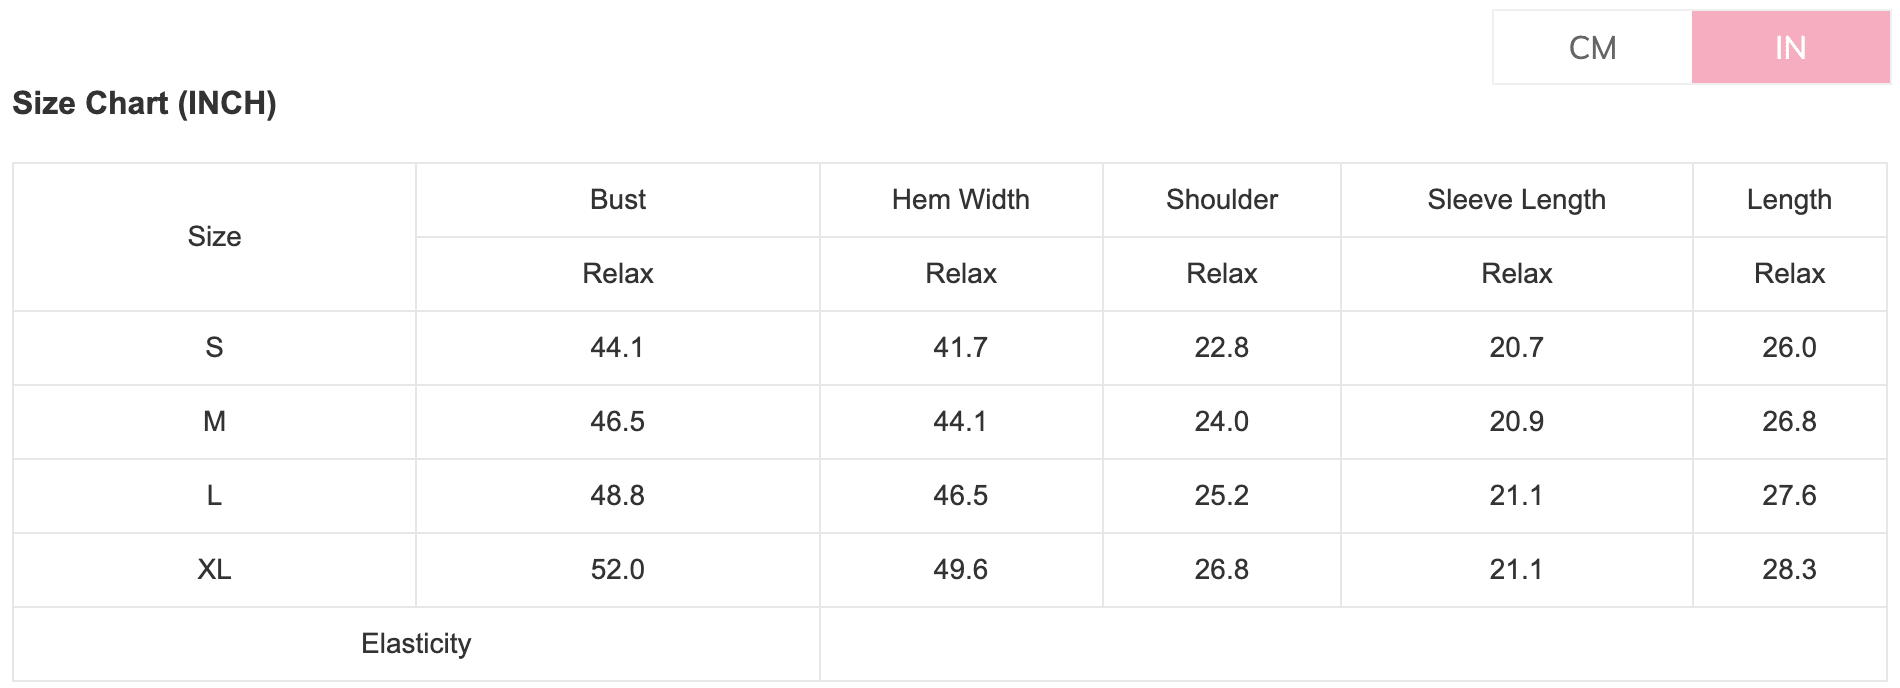The width and height of the screenshot is (1900, 688).
Task: Click the M shoulder value 24.0
Action: (1221, 422)
